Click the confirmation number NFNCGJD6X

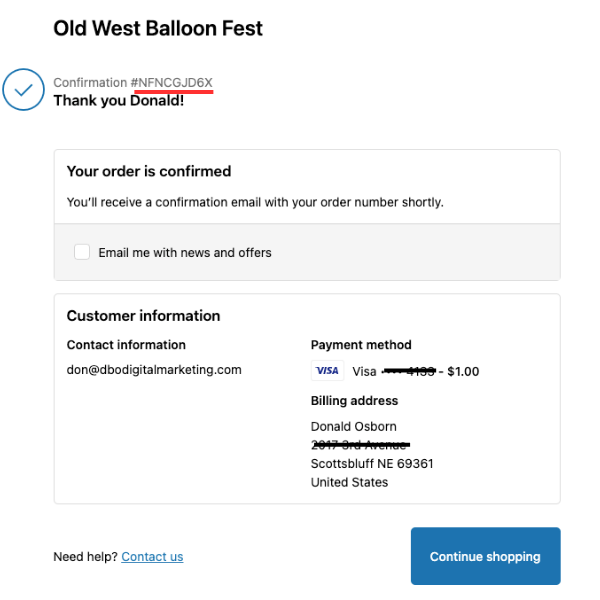[x=175, y=82]
